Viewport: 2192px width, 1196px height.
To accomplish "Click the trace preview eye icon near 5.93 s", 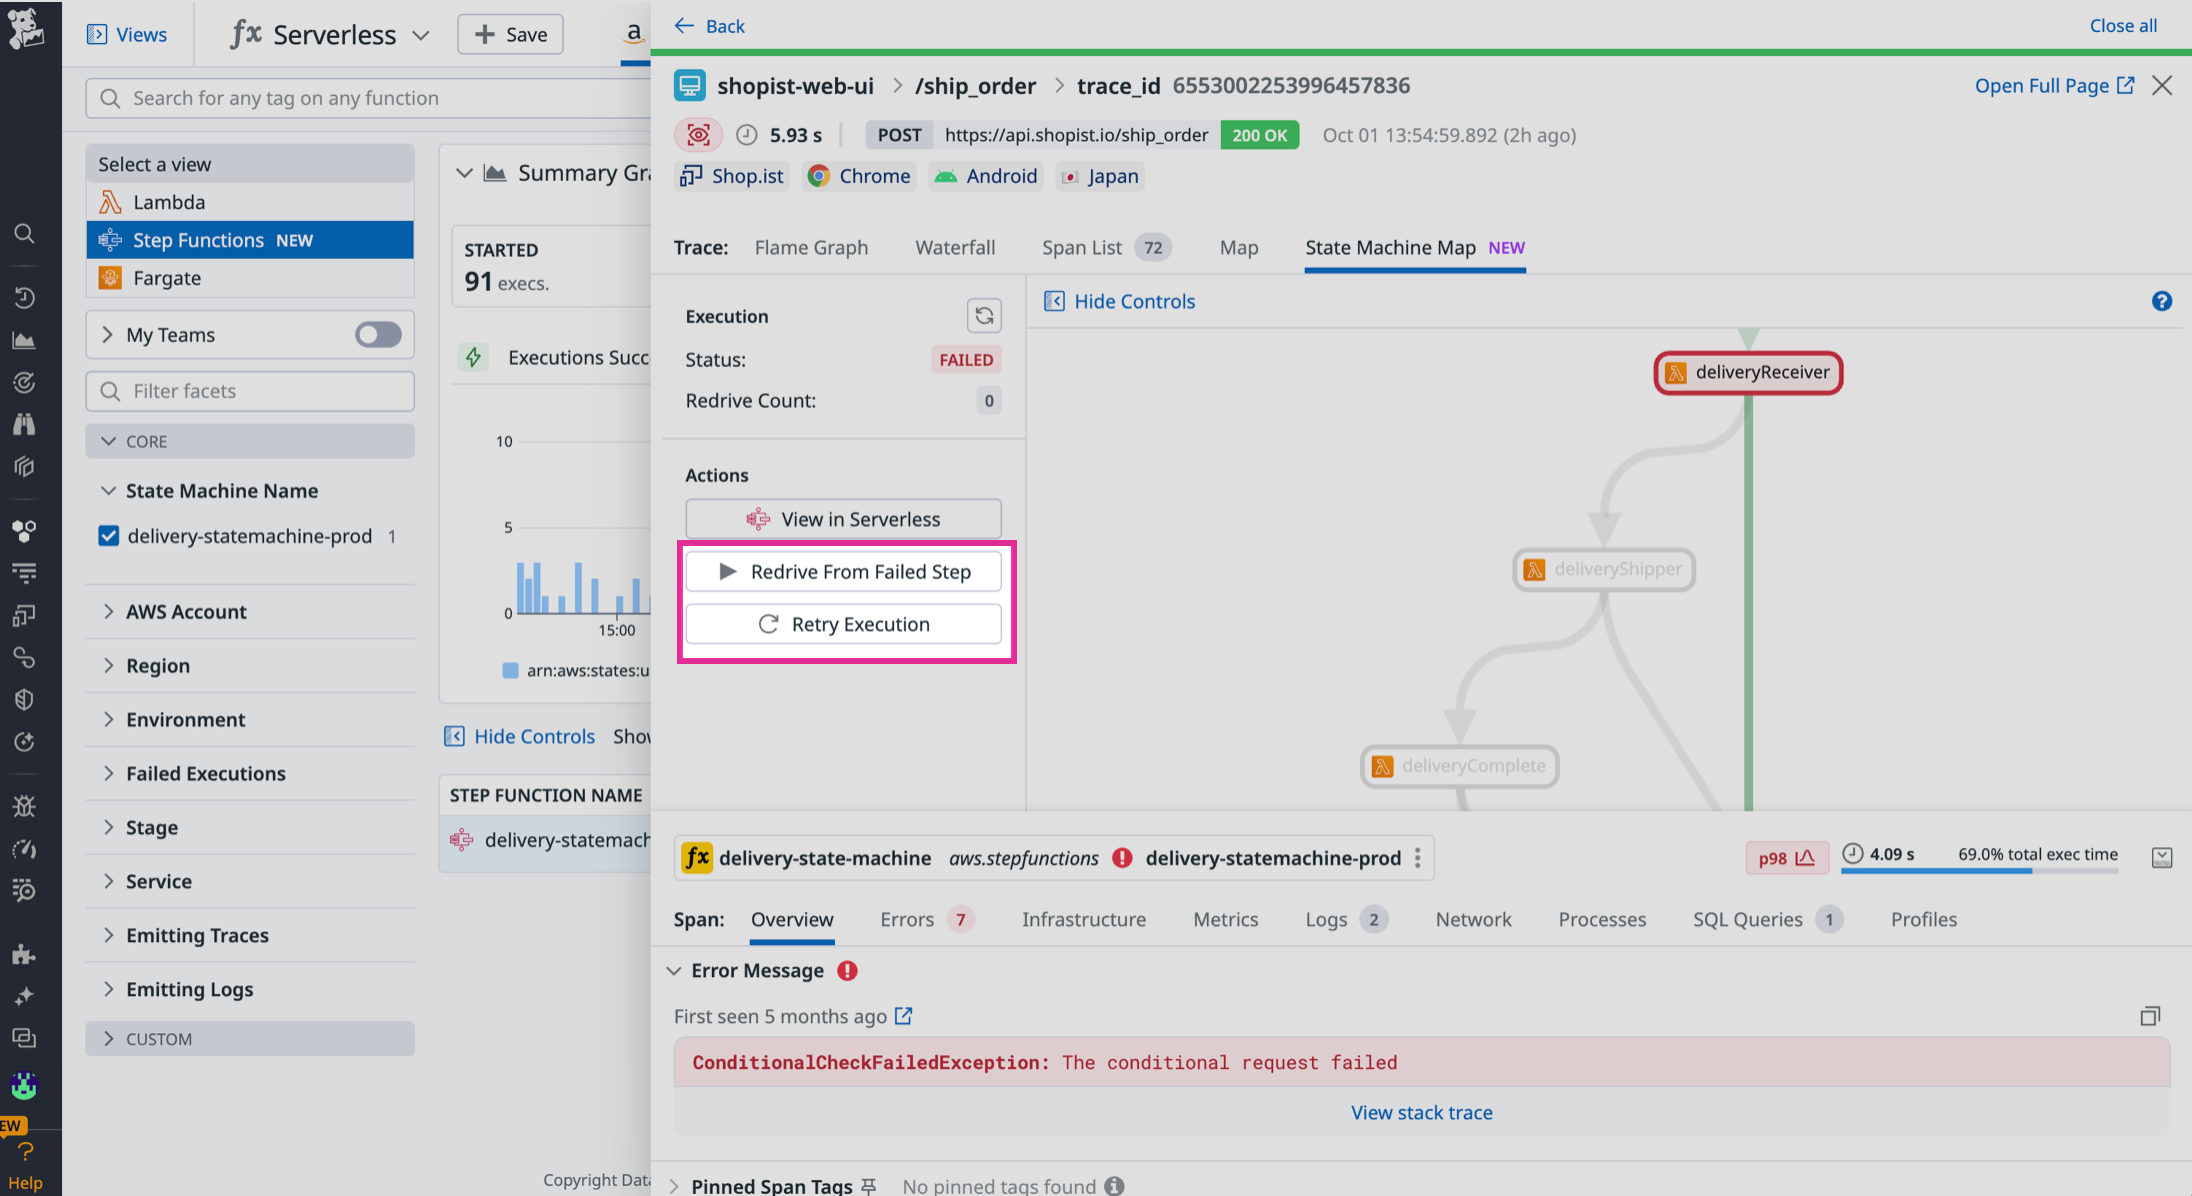I will click(698, 134).
